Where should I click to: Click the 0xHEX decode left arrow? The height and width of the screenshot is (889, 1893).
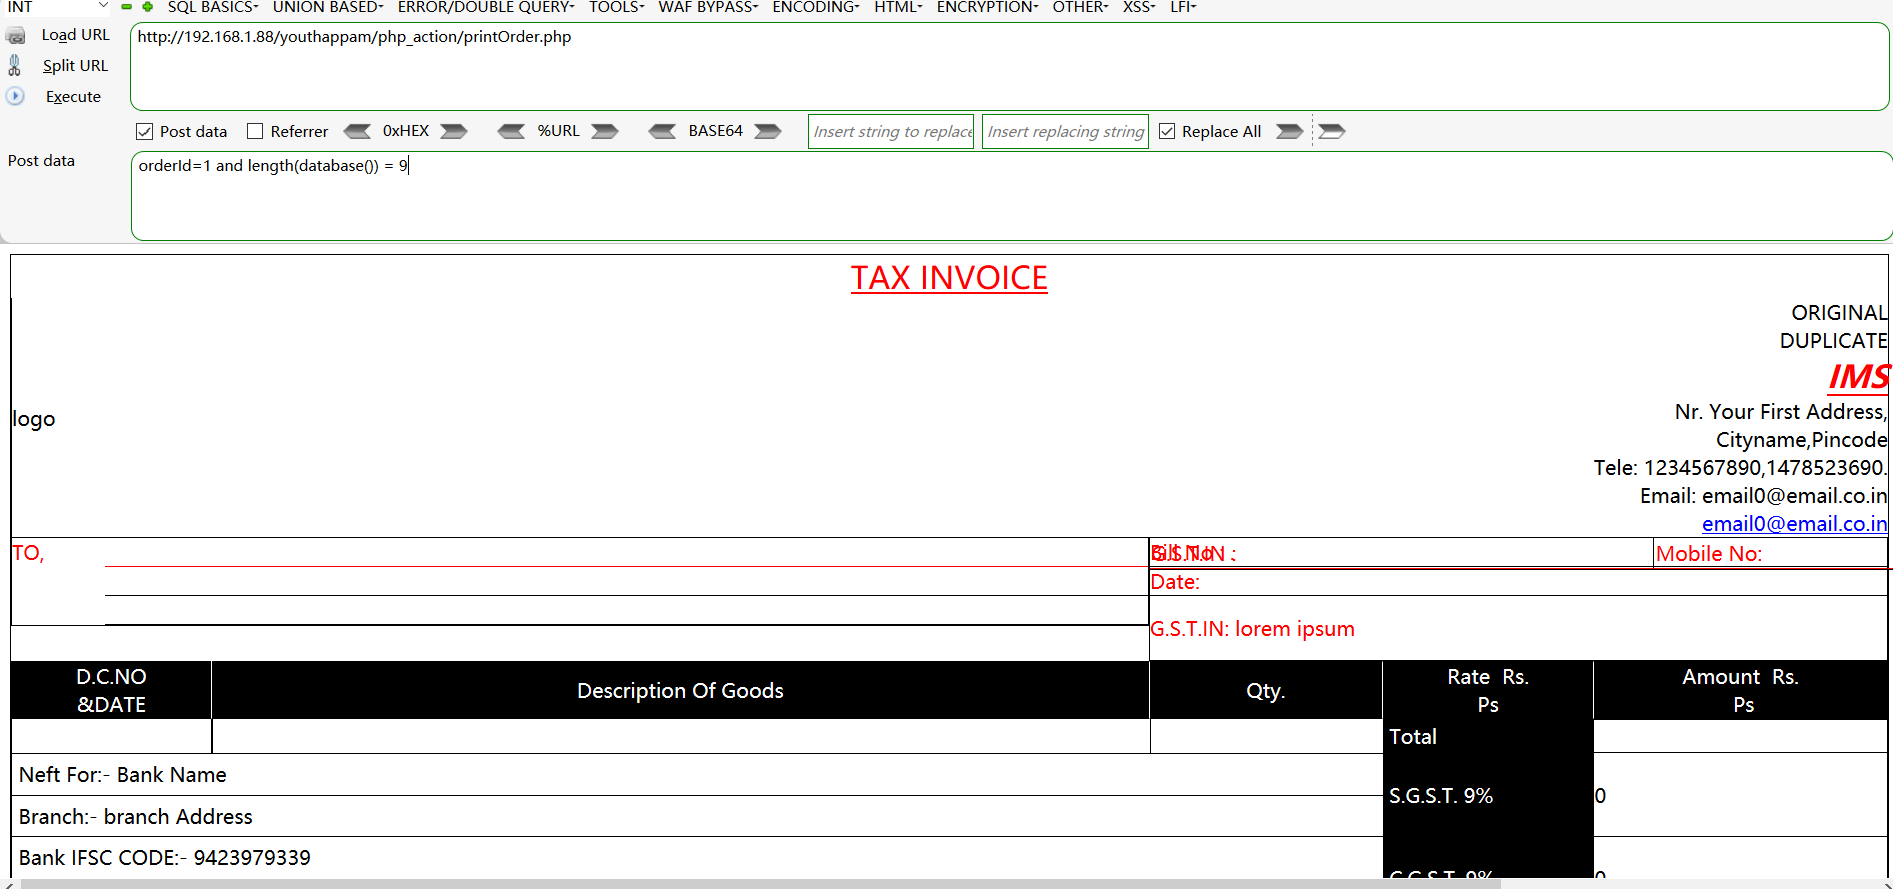click(357, 131)
